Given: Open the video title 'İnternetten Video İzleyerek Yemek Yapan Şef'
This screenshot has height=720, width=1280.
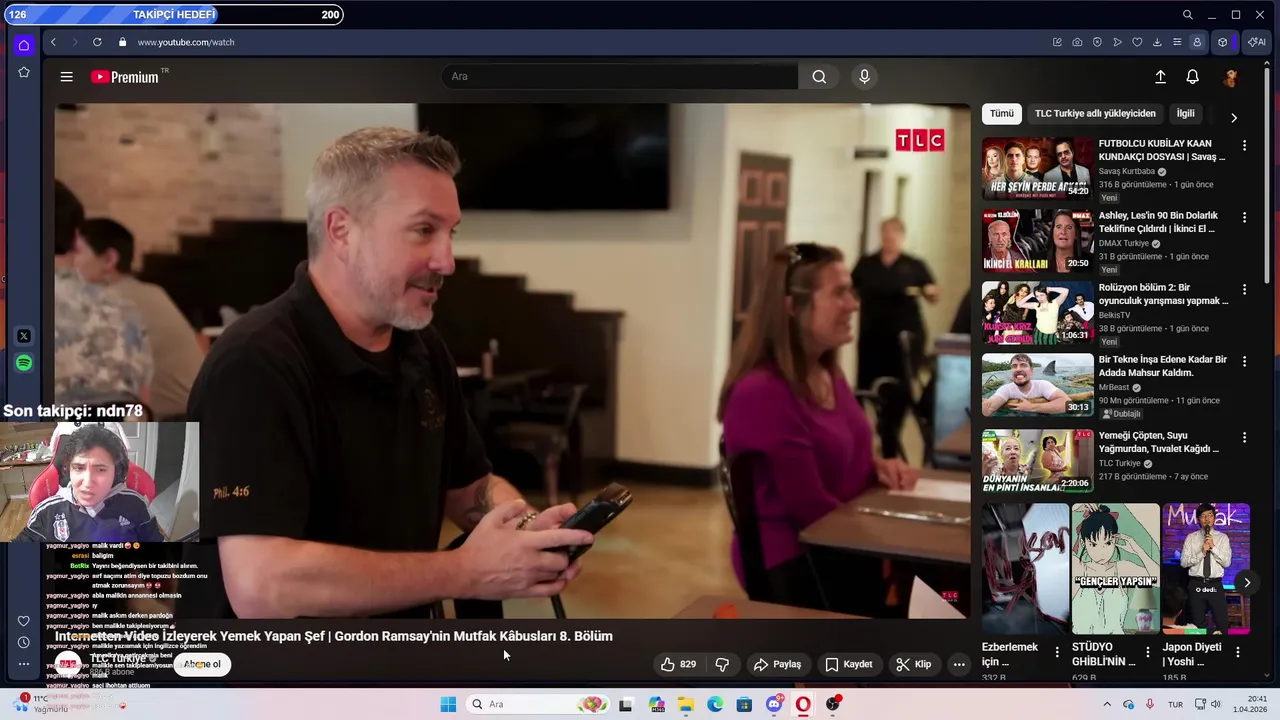Looking at the screenshot, I should (x=334, y=636).
